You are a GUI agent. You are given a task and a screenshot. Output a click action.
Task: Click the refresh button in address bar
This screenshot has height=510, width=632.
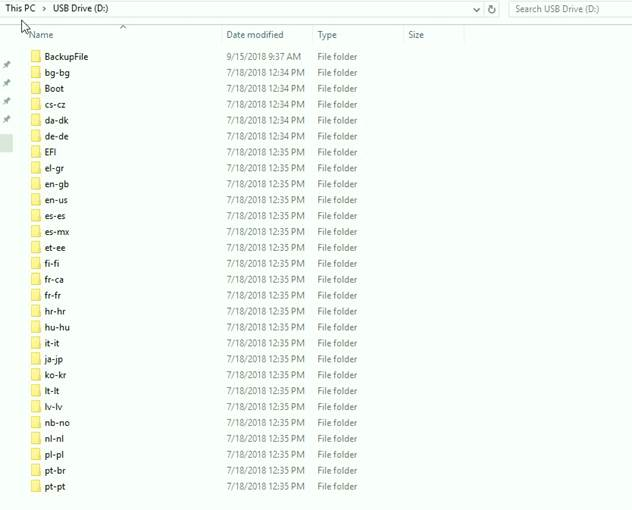pyautogui.click(x=492, y=9)
